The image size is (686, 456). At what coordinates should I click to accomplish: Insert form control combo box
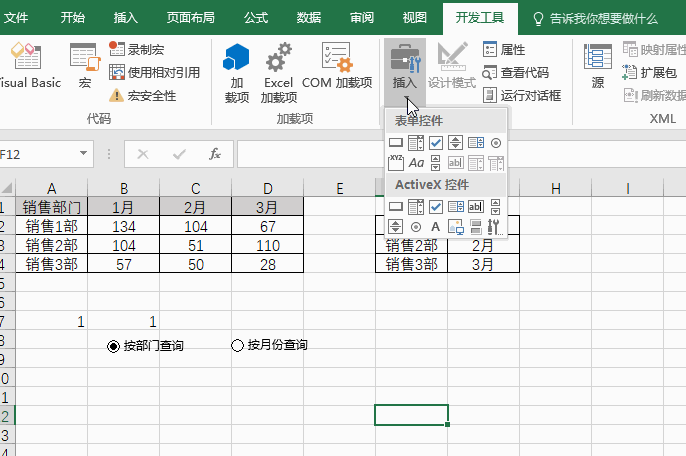click(416, 143)
